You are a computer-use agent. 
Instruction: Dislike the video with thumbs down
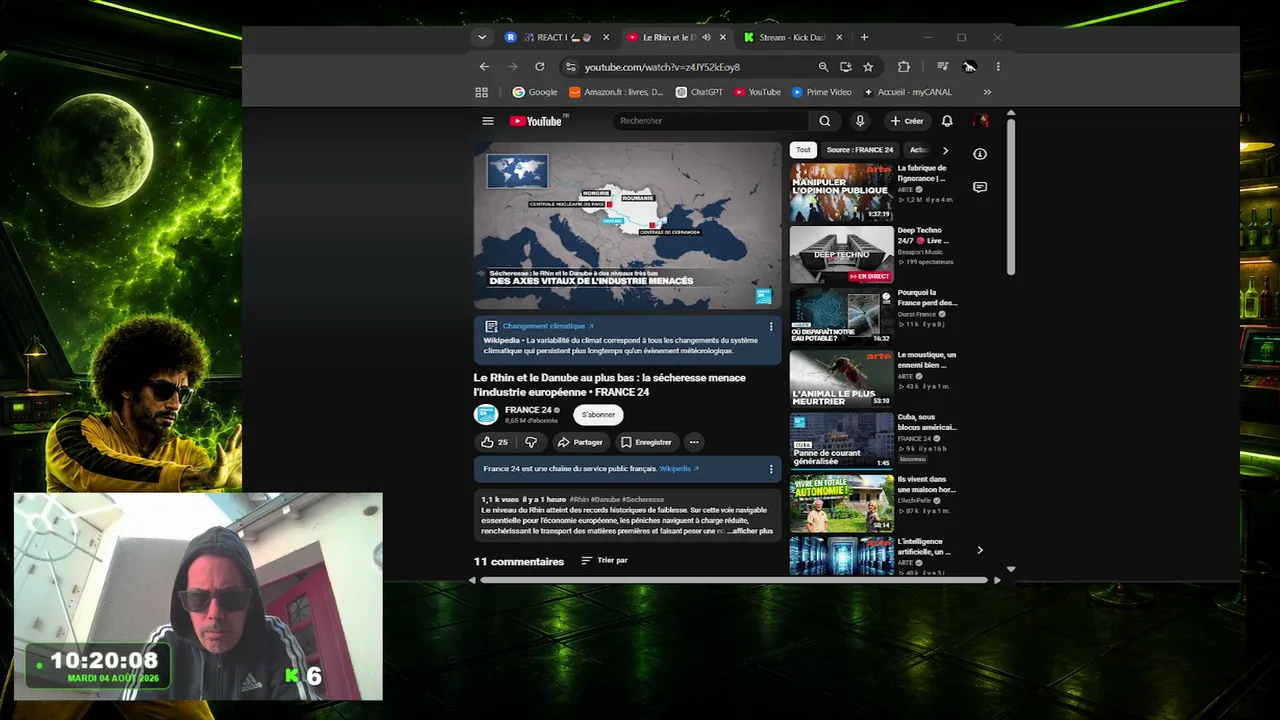pos(531,442)
